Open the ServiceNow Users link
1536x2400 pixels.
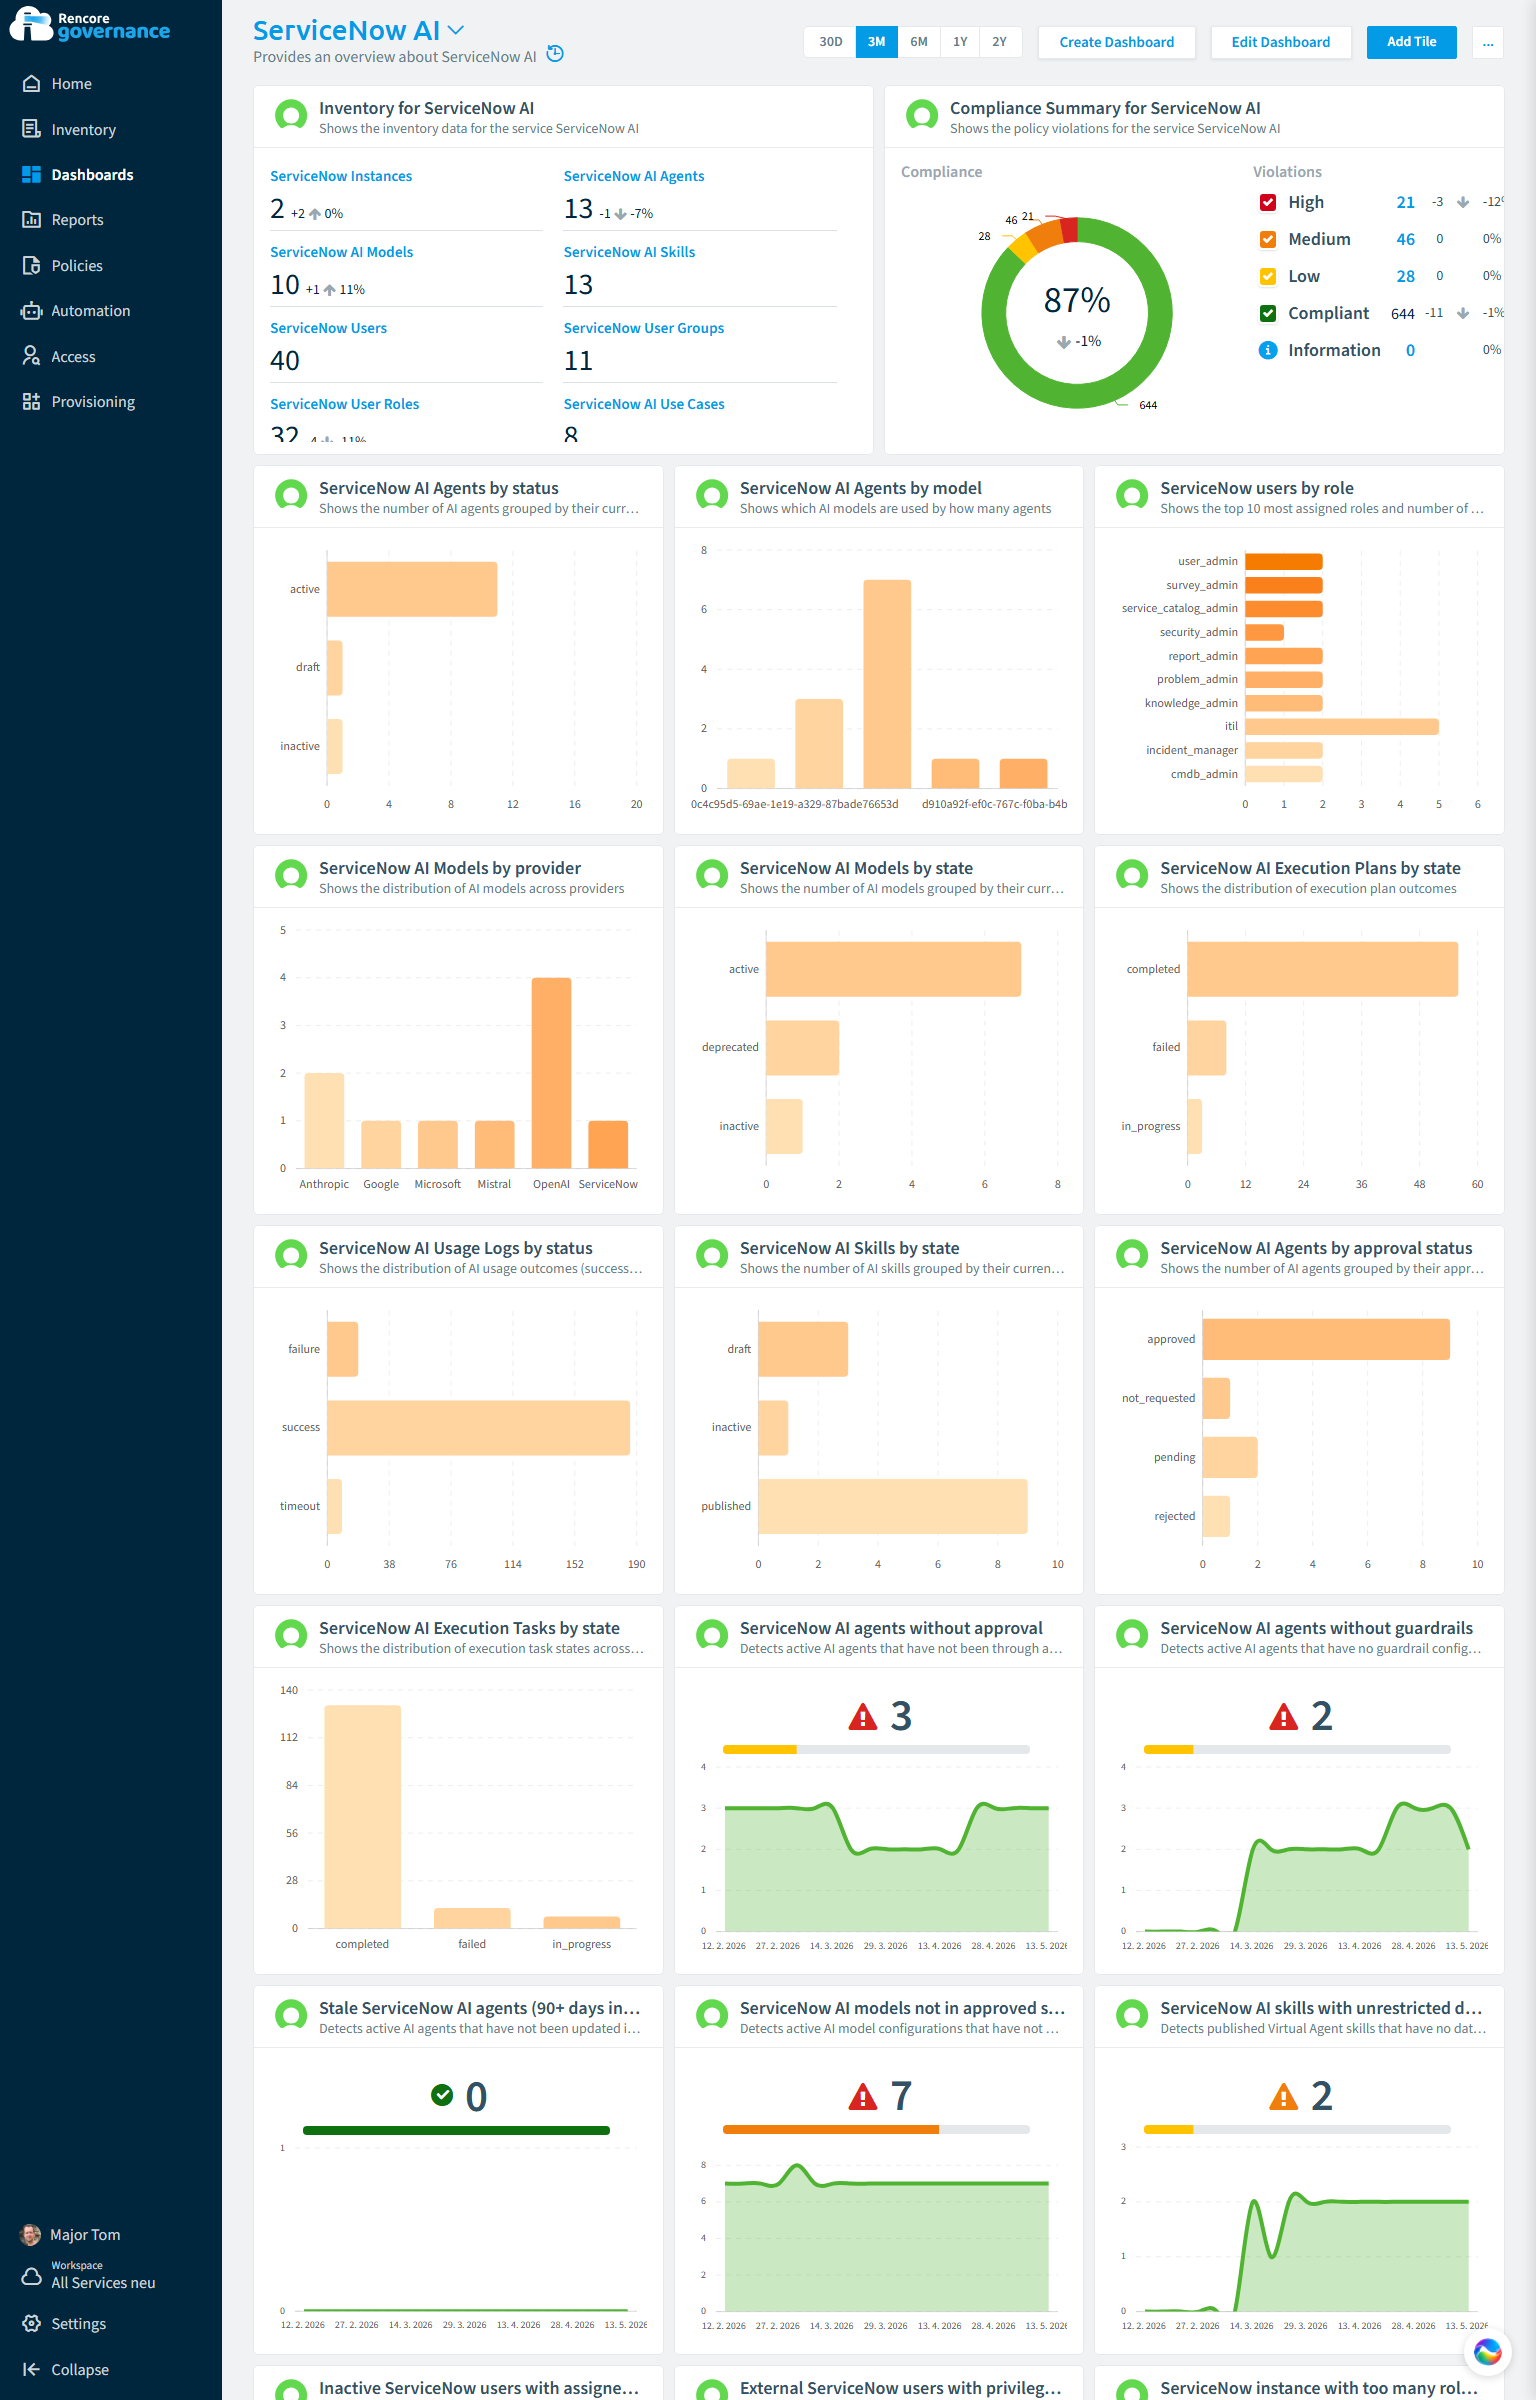(x=328, y=328)
